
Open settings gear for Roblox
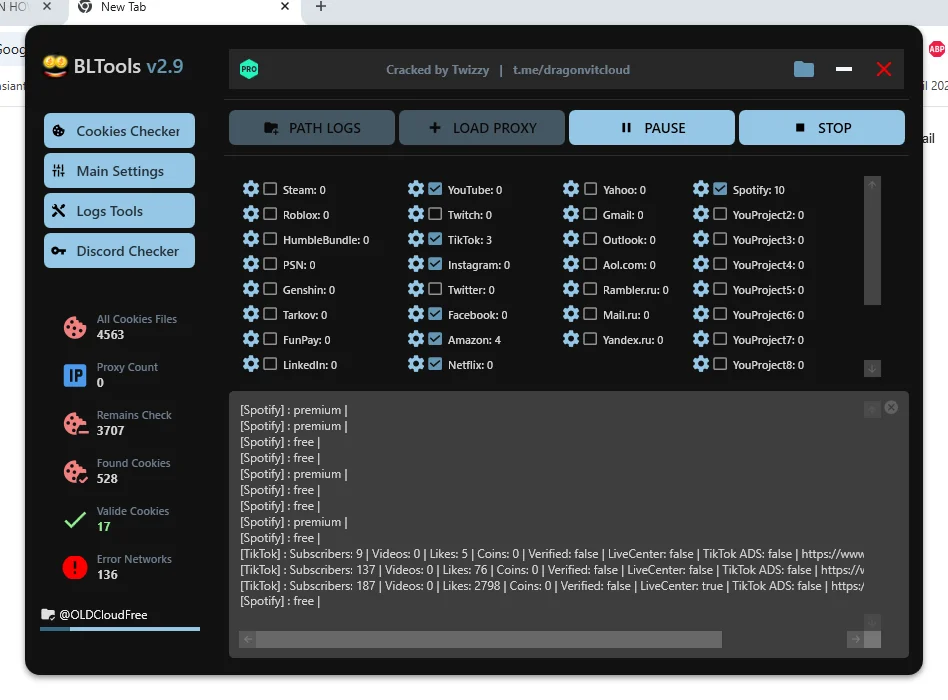click(251, 214)
